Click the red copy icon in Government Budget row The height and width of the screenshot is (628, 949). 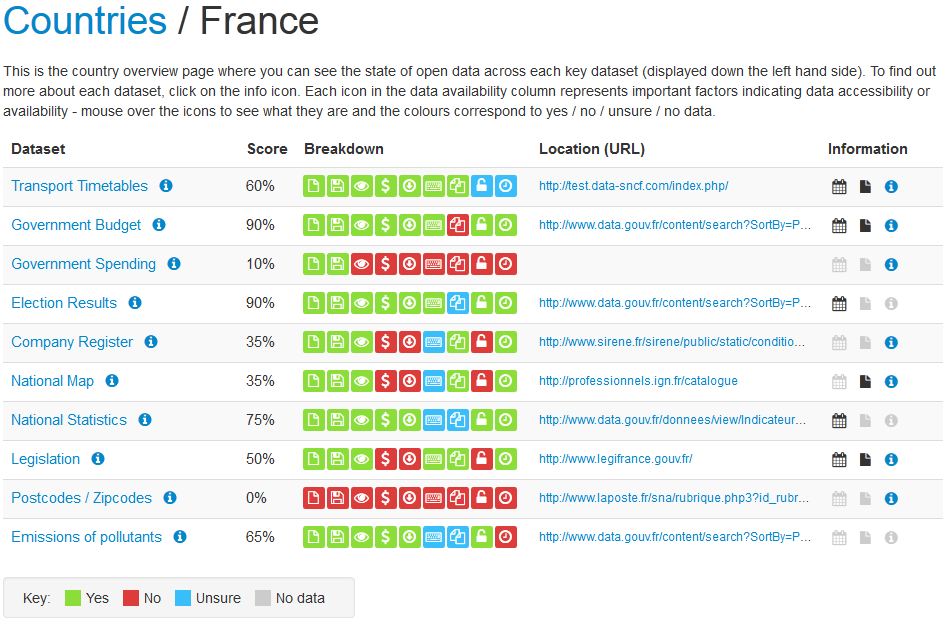[458, 225]
